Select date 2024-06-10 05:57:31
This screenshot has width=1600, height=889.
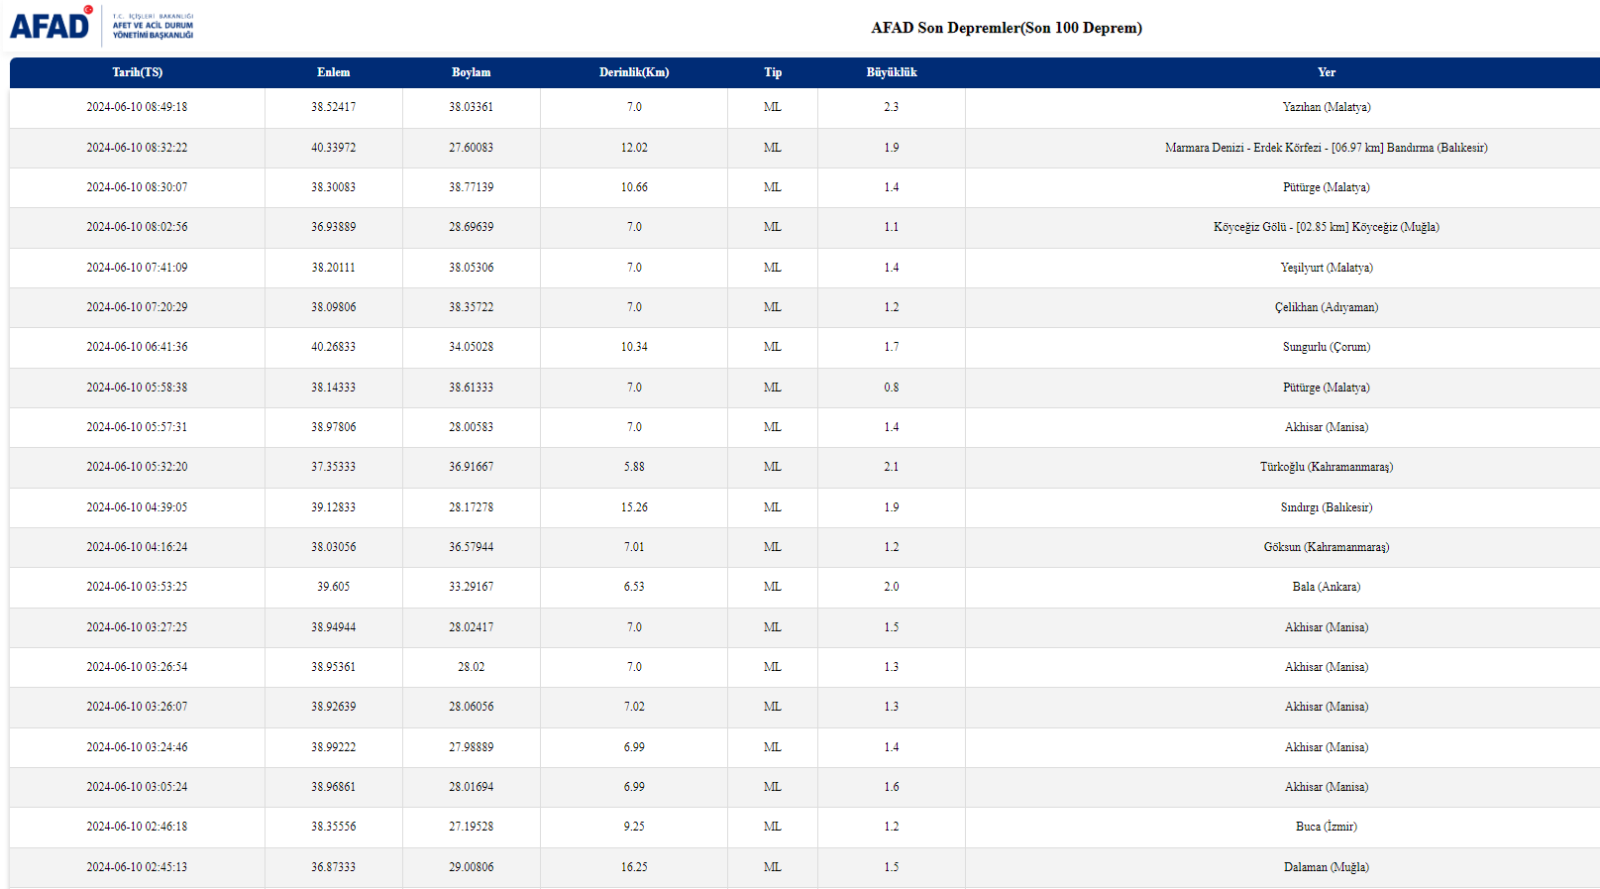[x=137, y=427]
